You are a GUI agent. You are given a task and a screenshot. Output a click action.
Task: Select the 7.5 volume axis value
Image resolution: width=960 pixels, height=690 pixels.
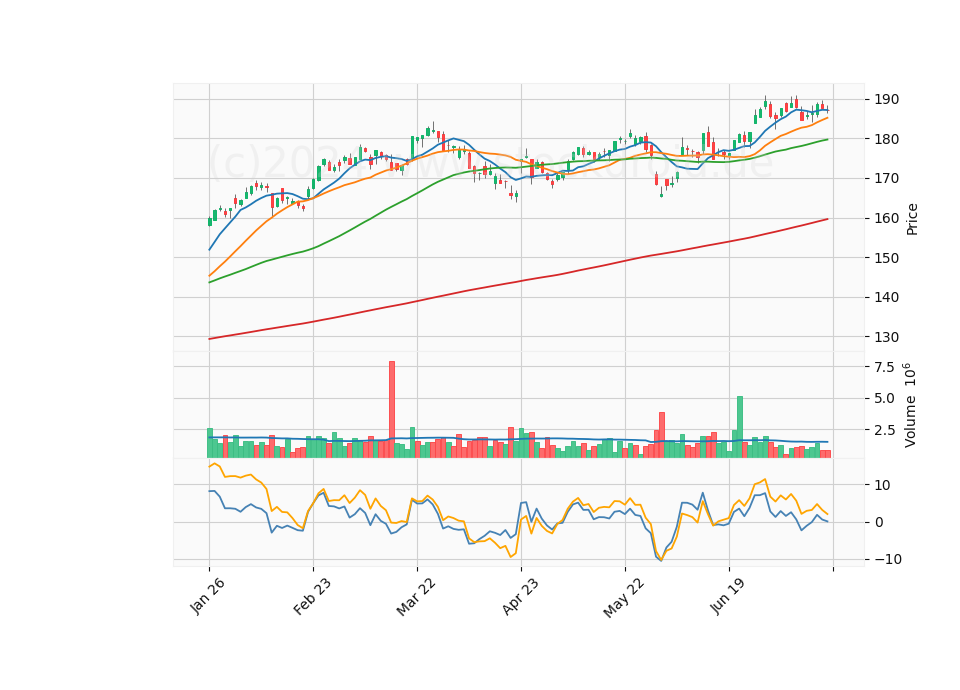tap(884, 367)
